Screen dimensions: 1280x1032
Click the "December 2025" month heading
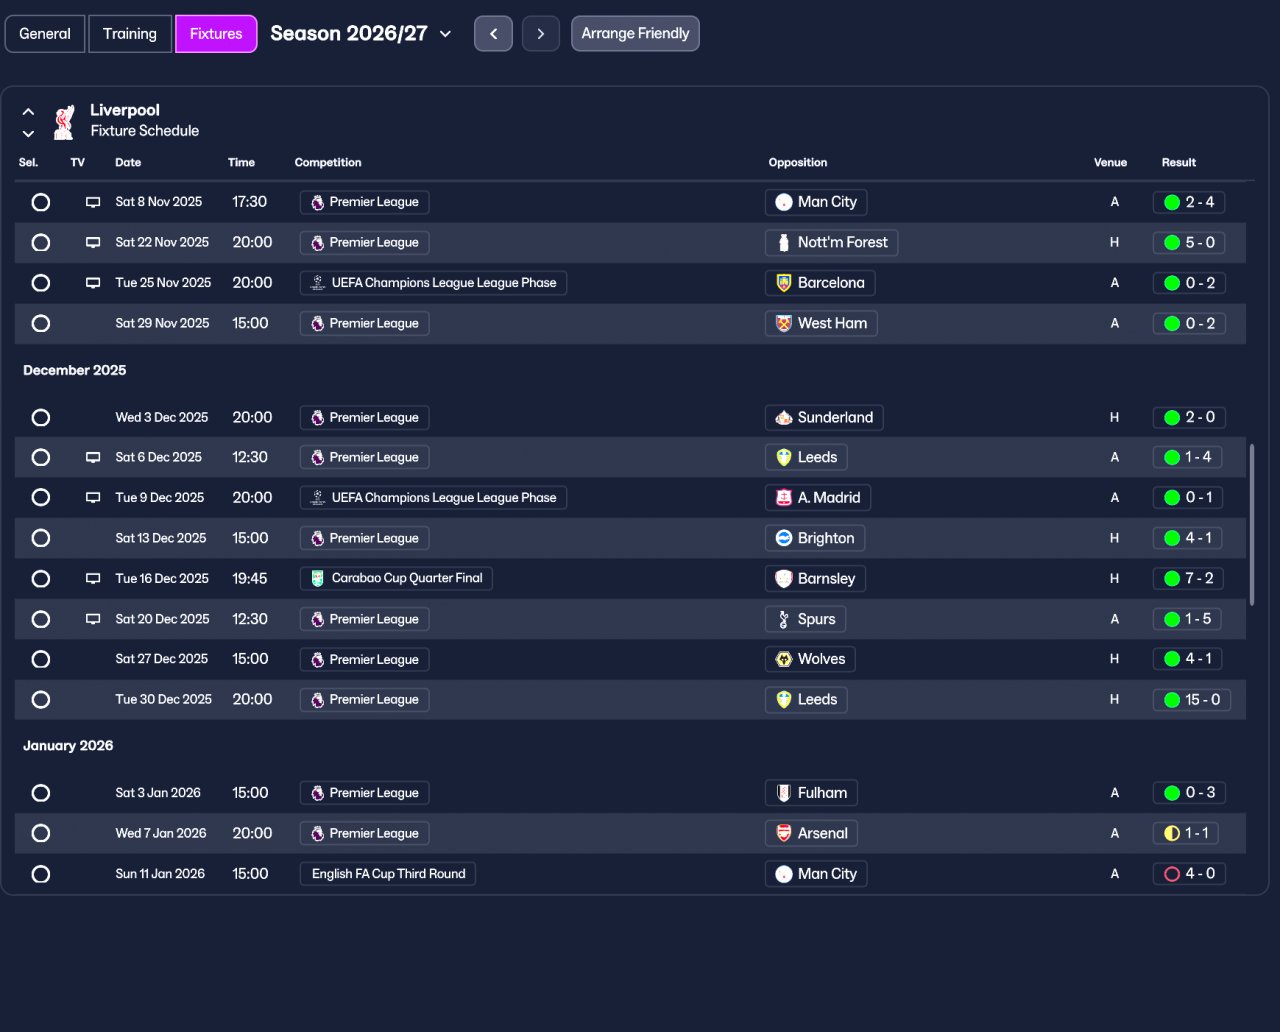(x=75, y=370)
